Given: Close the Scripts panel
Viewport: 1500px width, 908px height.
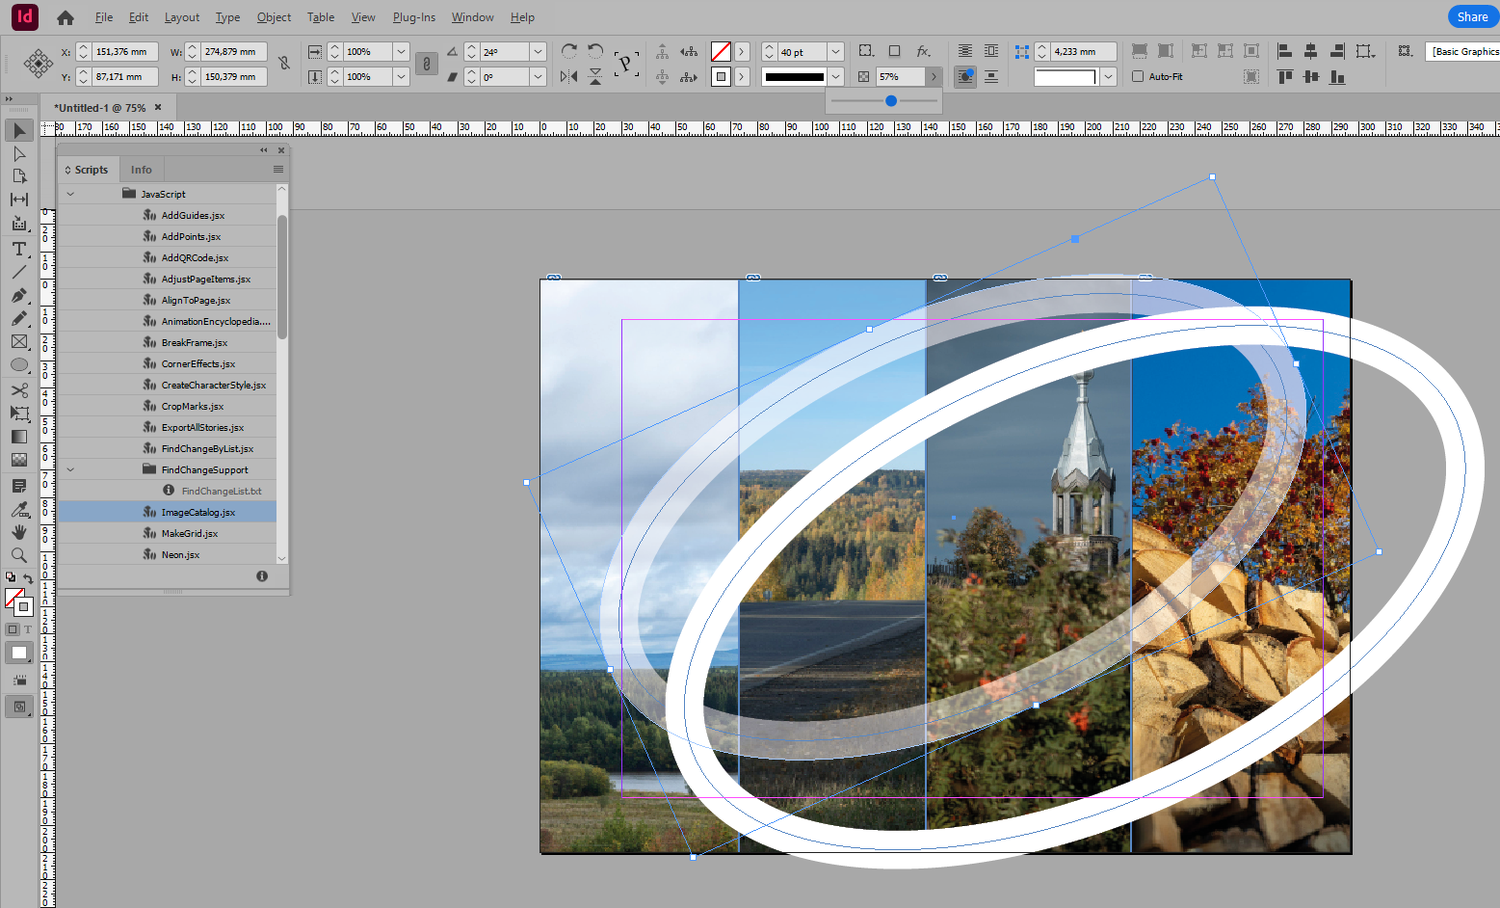Looking at the screenshot, I should [281, 150].
